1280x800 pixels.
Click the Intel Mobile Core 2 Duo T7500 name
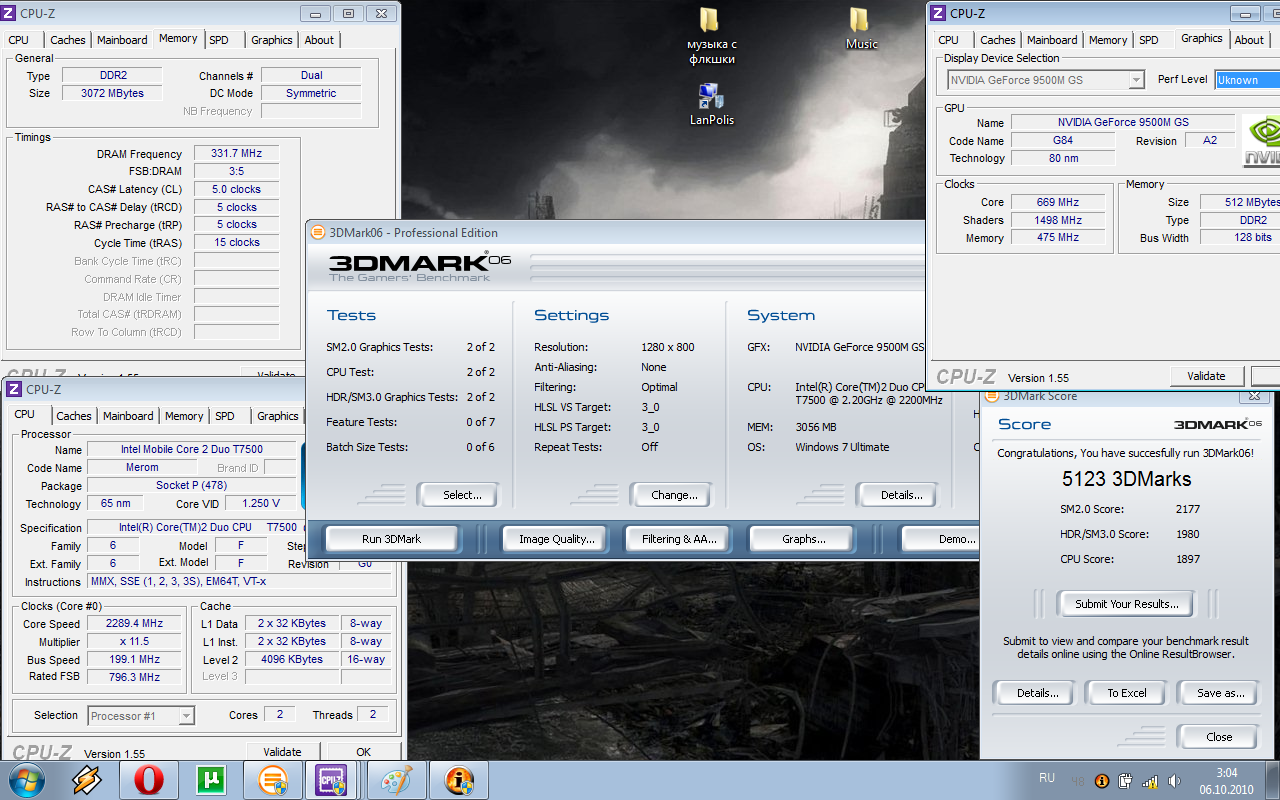[x=192, y=450]
